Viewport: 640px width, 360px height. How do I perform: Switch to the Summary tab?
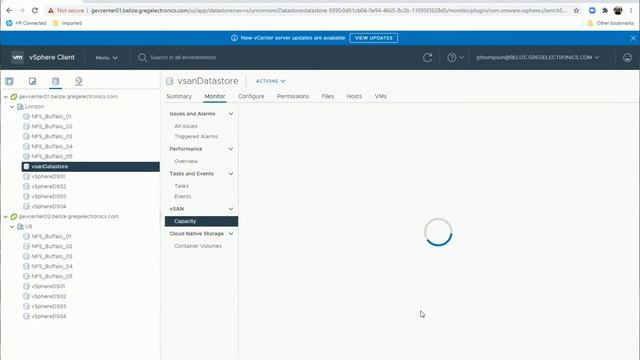[179, 96]
